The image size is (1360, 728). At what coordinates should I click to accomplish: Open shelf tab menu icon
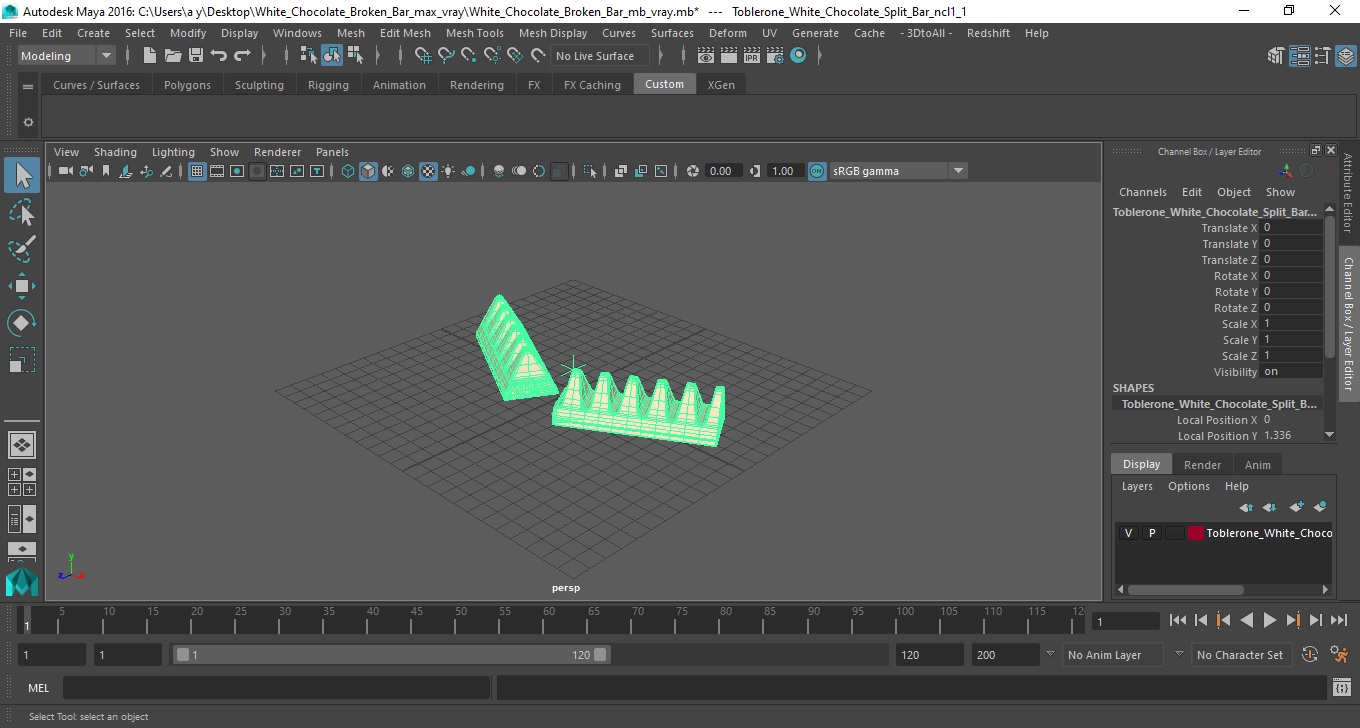coord(28,86)
